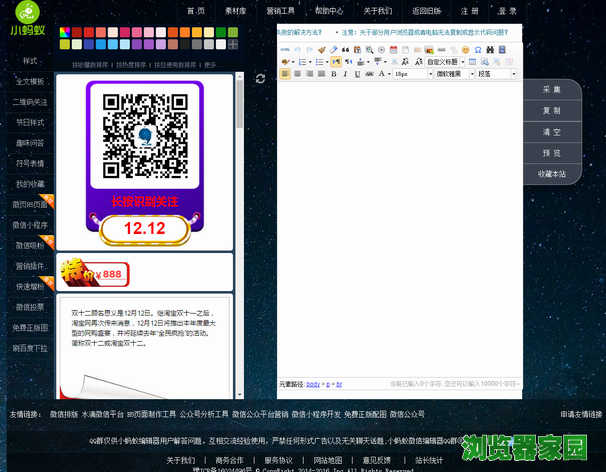This screenshot has width=606, height=472.
Task: Click the 复制 button on the right panel
Action: (551, 111)
